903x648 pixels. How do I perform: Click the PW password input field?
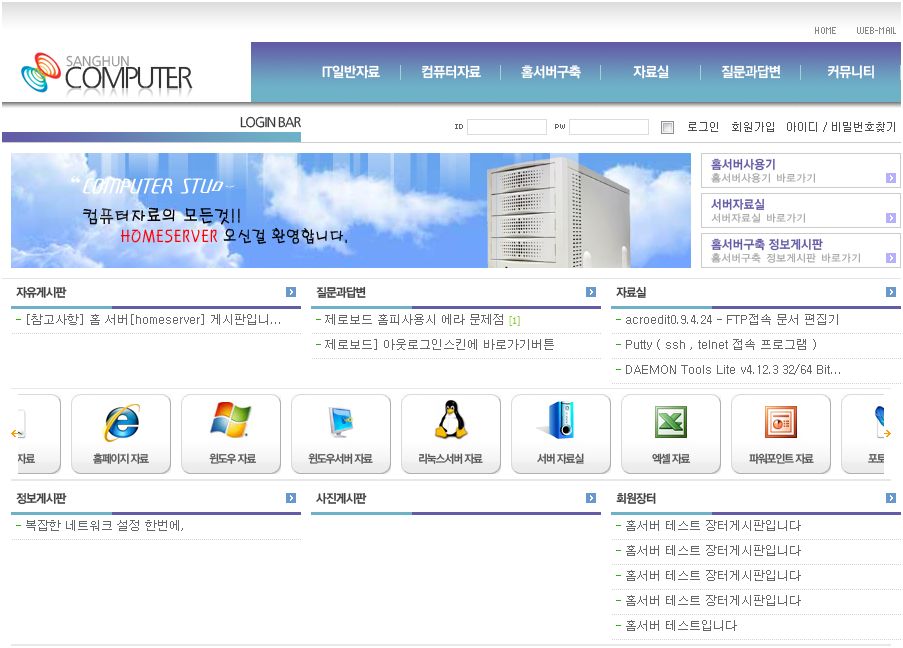pyautogui.click(x=609, y=127)
